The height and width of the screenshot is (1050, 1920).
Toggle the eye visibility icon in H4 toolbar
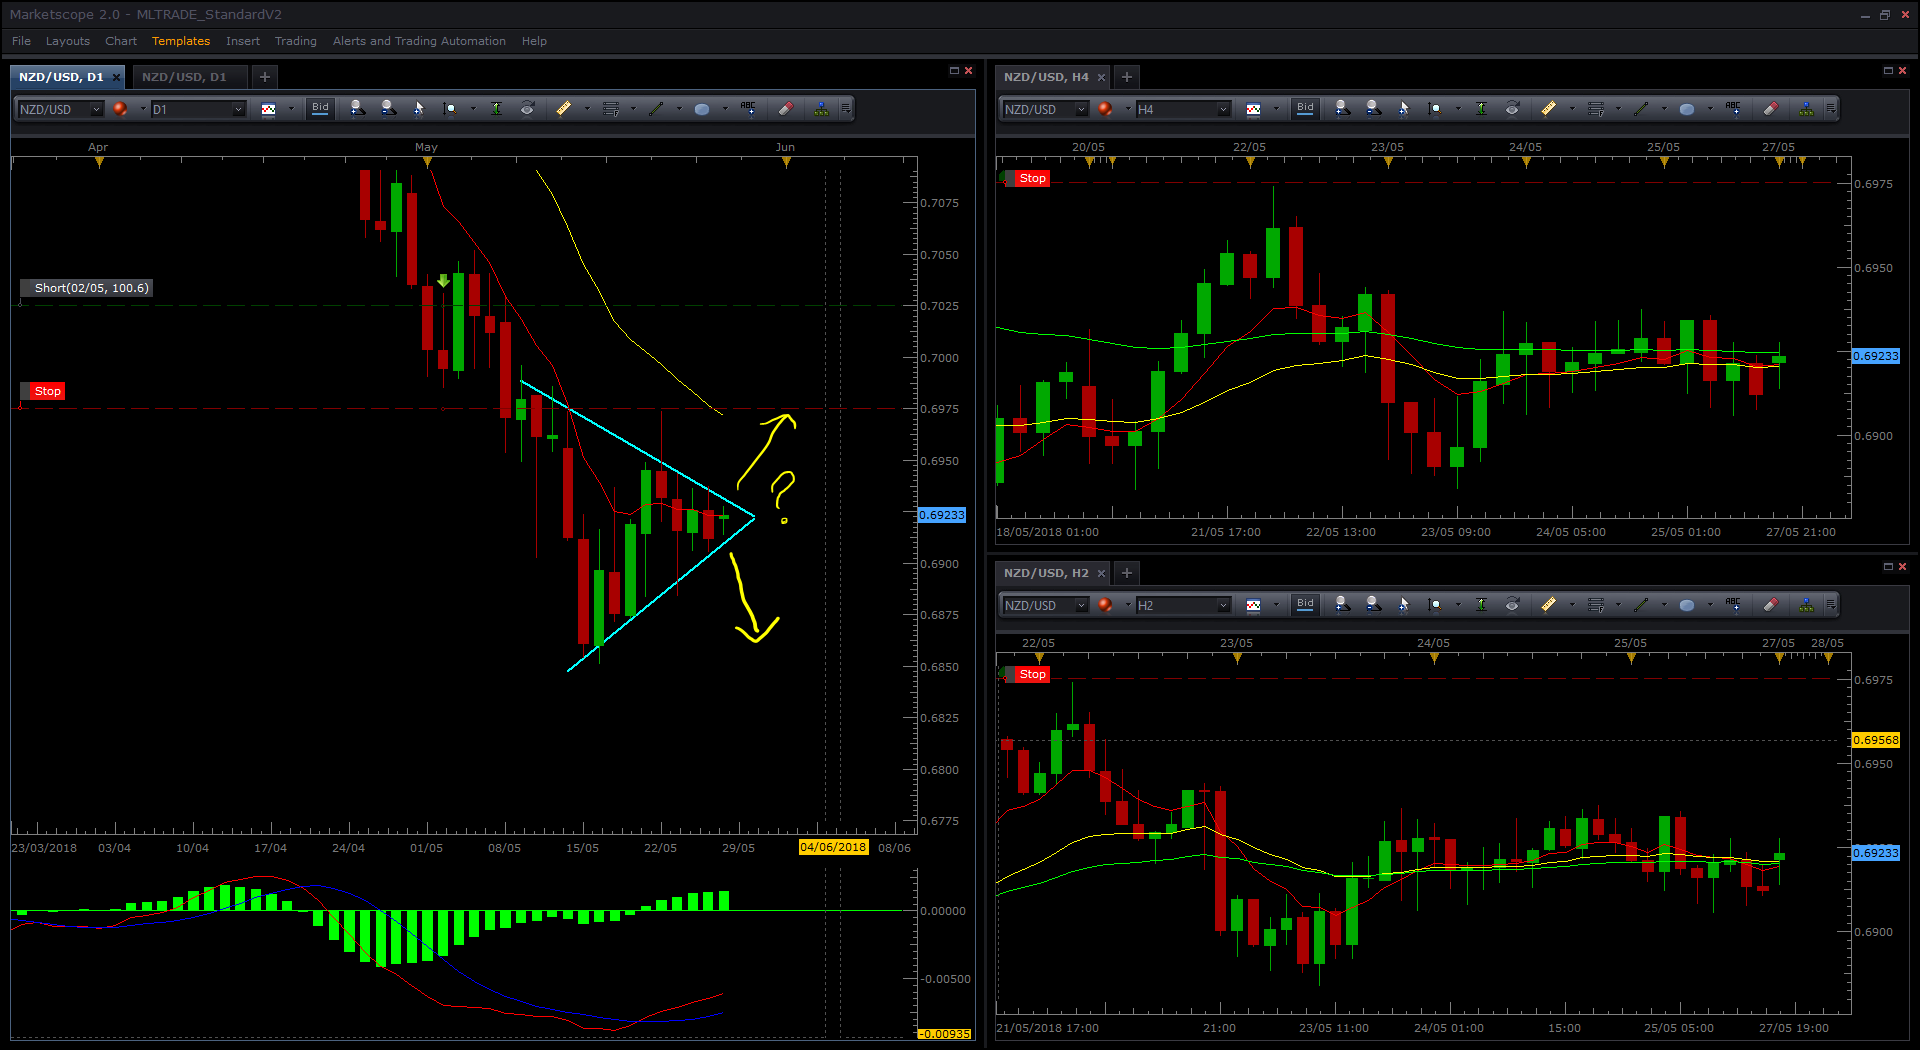tap(1512, 108)
